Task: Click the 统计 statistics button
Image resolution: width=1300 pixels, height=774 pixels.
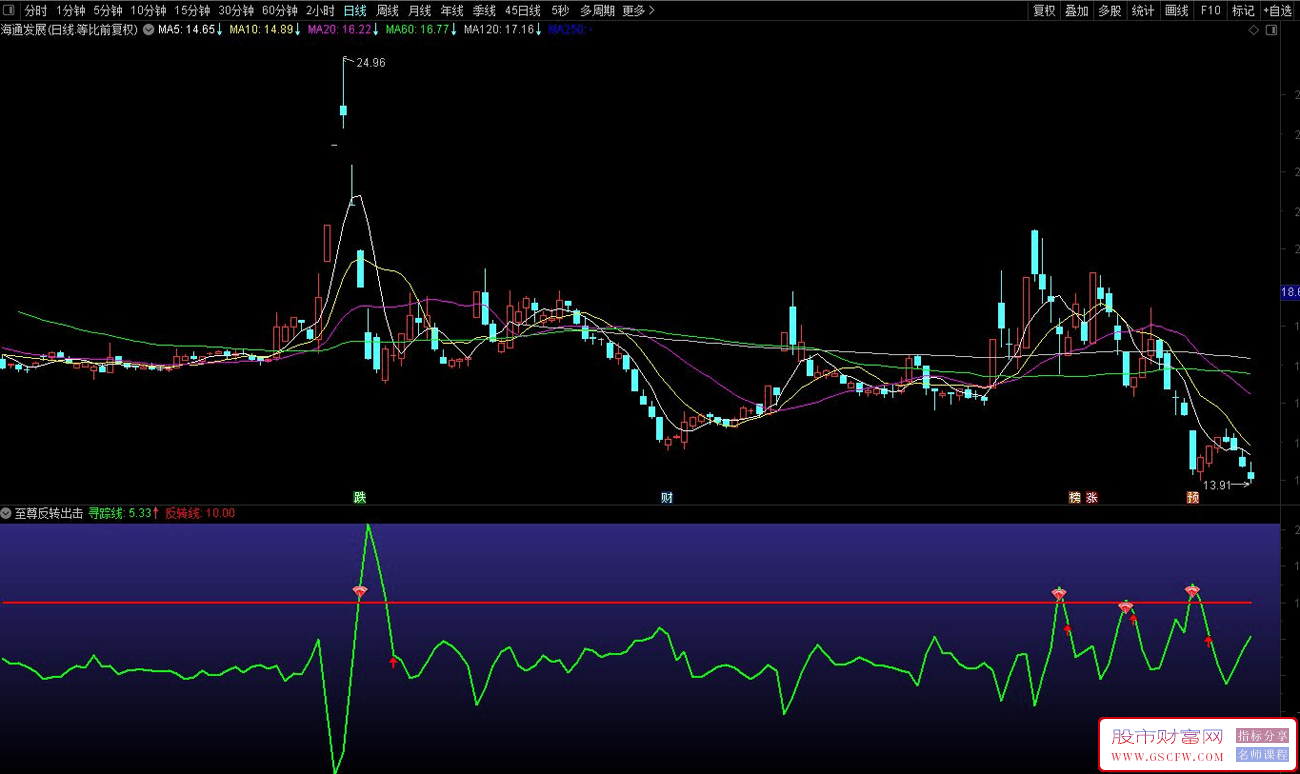Action: (1143, 10)
